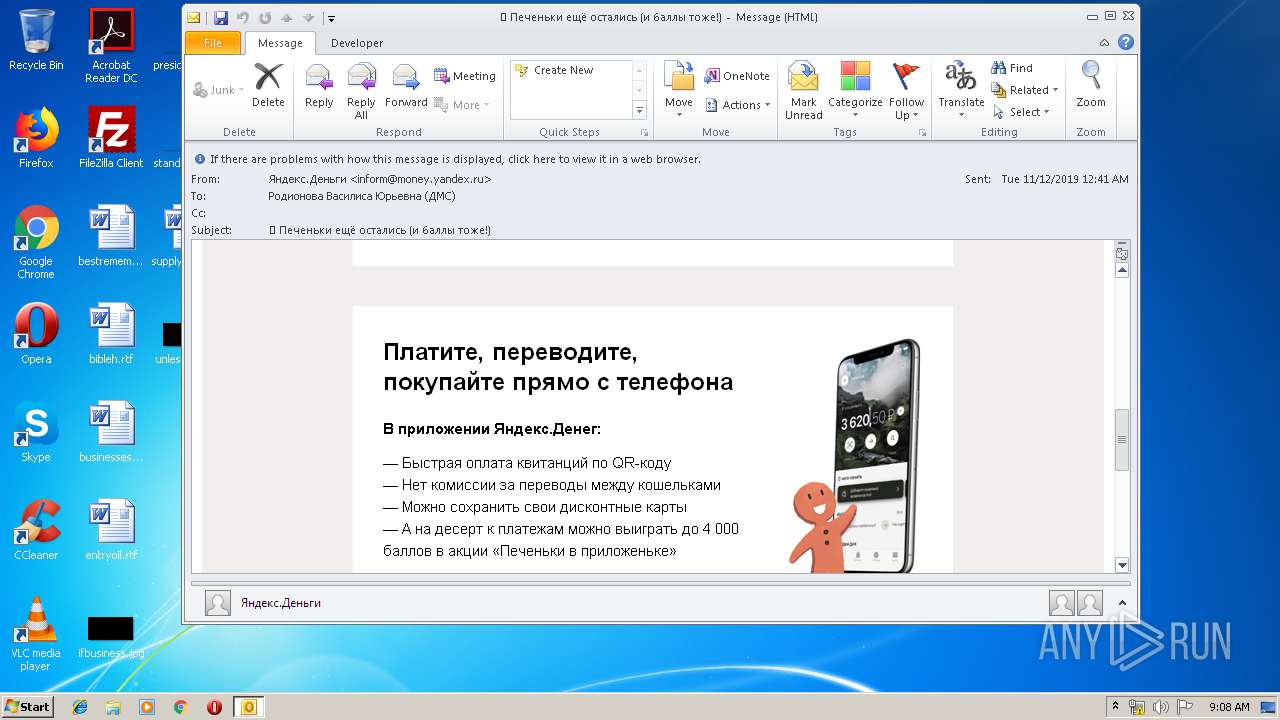Click Find in the Editing group
1280x720 pixels.
[1012, 68]
